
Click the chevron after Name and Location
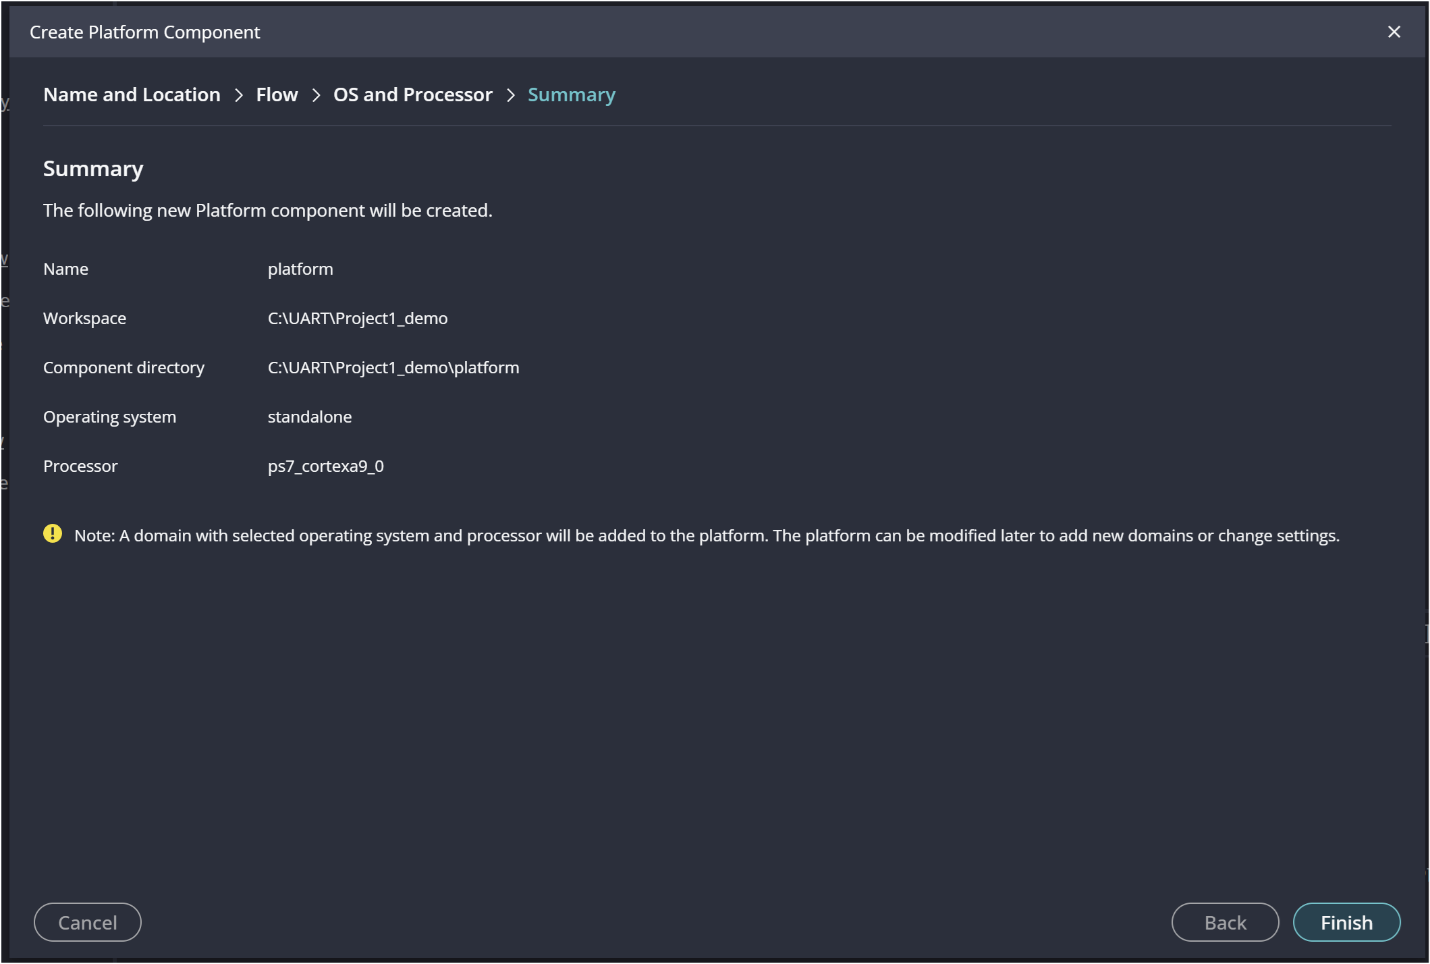[238, 94]
